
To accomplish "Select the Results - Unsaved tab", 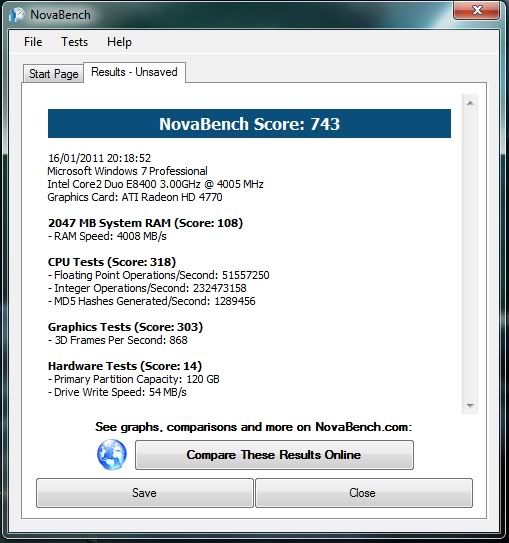I will [x=134, y=72].
